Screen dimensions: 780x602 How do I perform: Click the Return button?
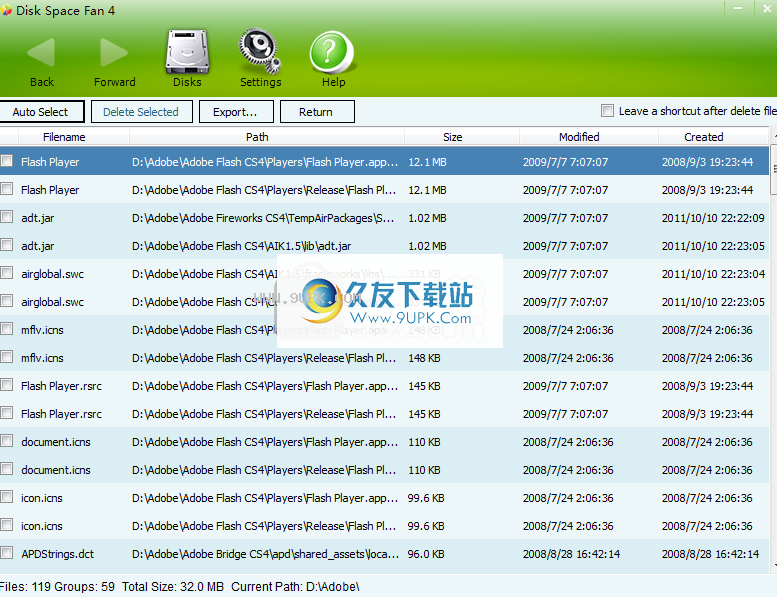point(317,112)
